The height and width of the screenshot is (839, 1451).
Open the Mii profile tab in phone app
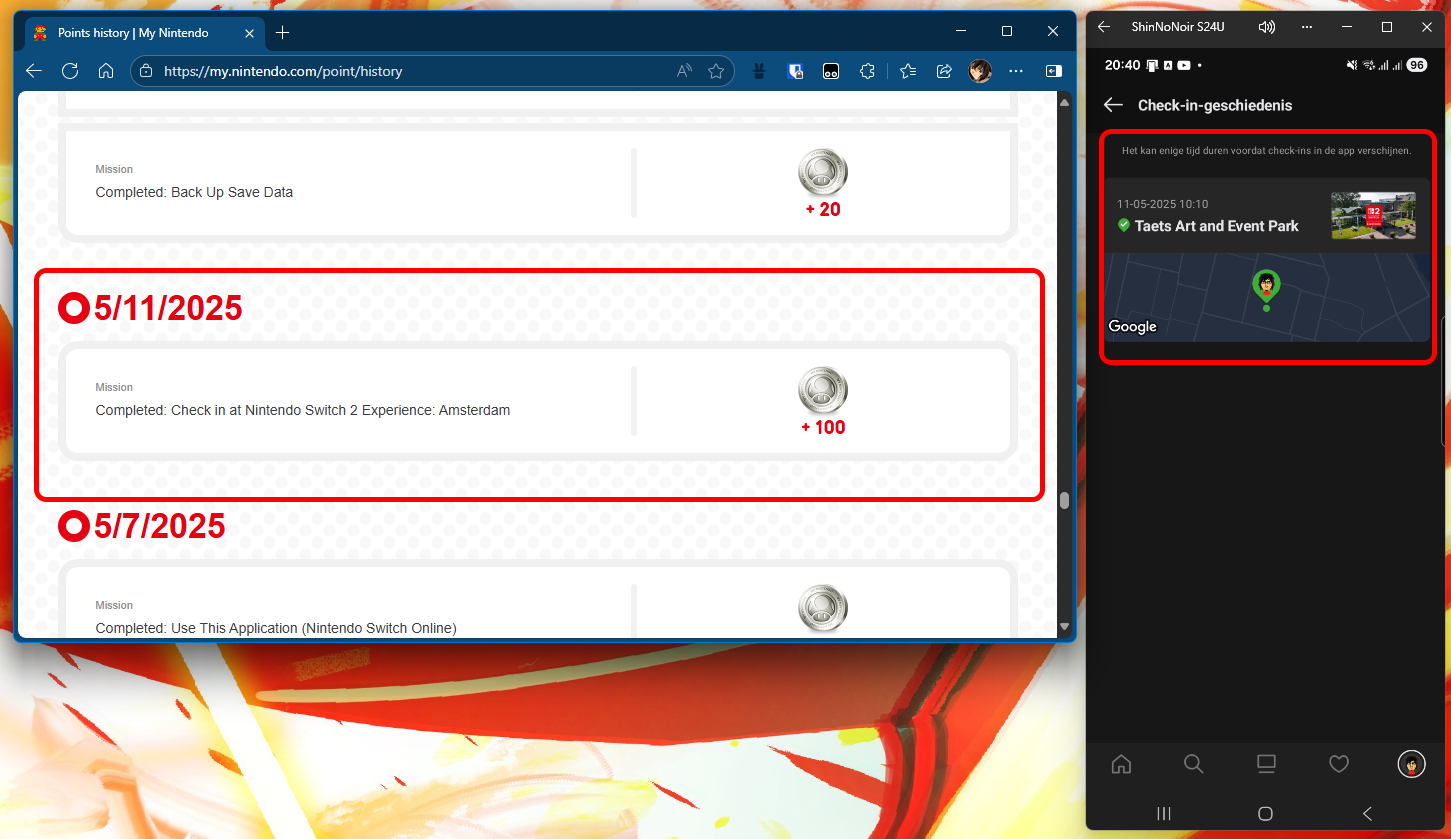1411,764
